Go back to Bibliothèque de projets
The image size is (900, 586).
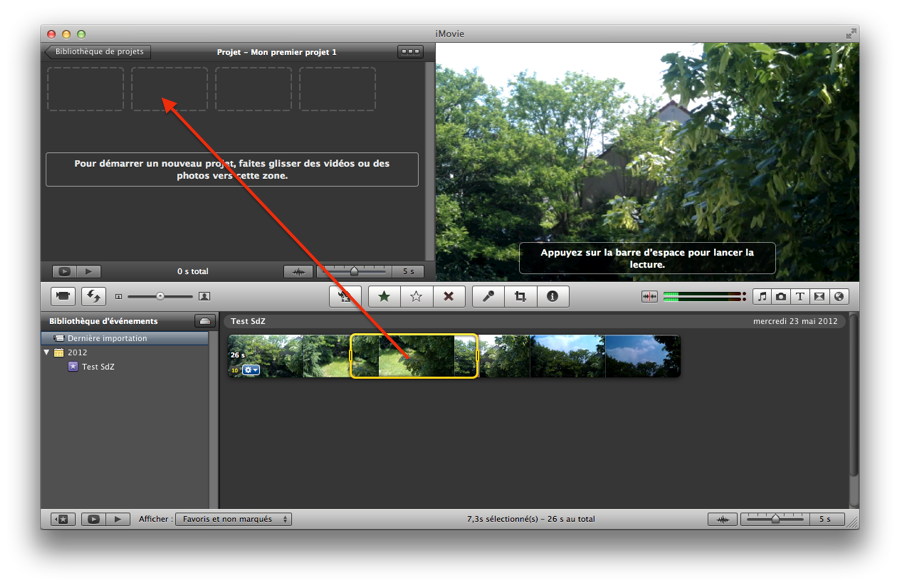tap(98, 52)
